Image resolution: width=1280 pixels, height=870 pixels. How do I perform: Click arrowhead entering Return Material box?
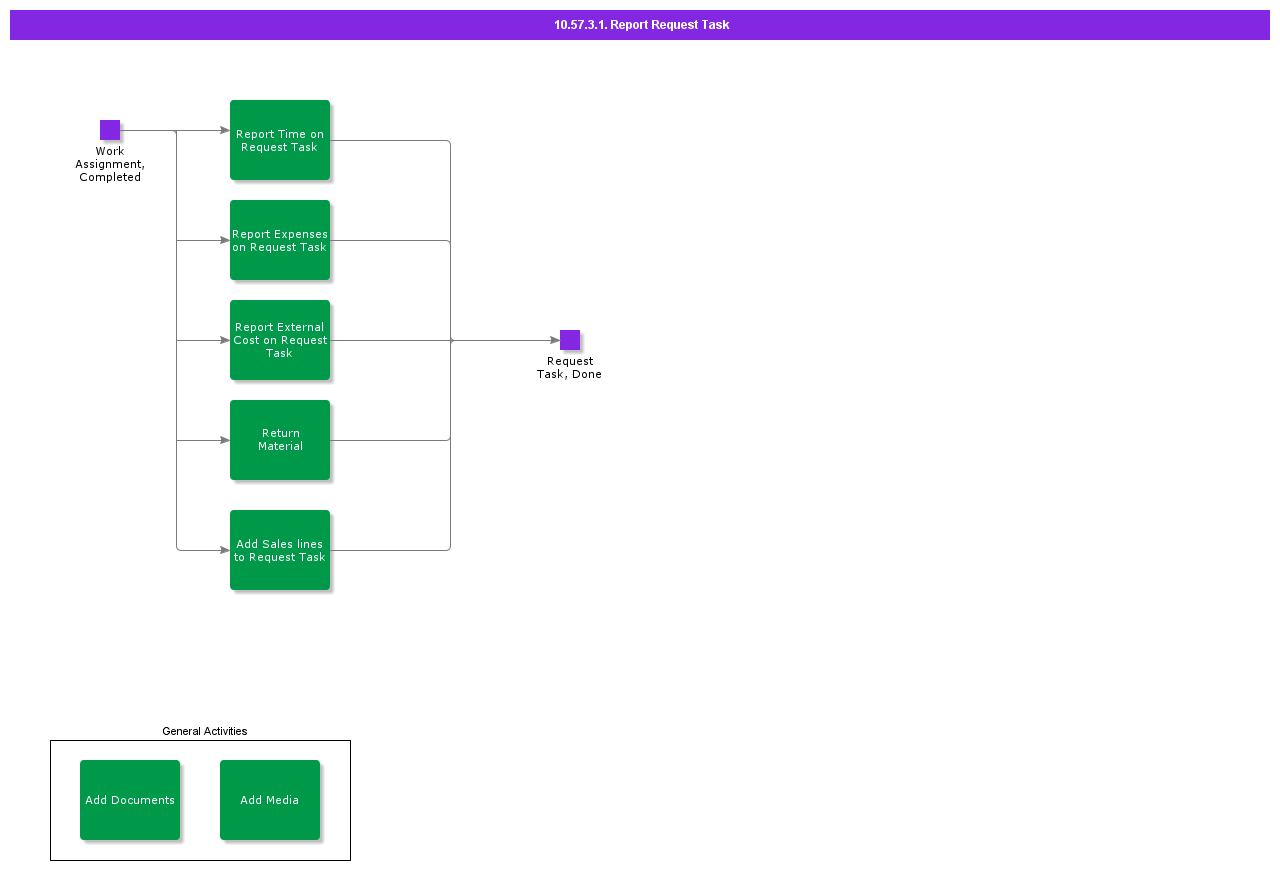[x=225, y=440]
